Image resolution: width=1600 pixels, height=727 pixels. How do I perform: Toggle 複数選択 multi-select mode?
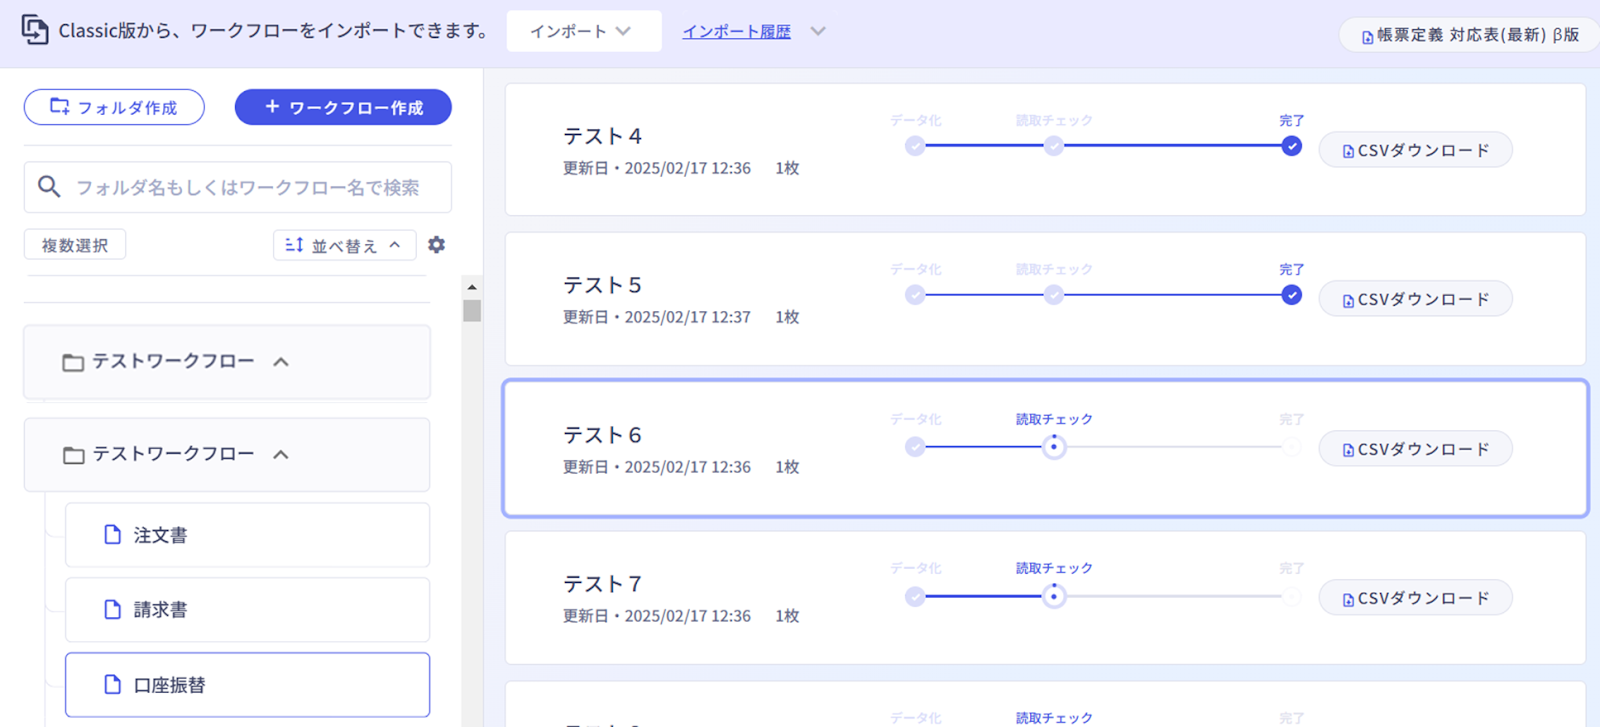75,245
